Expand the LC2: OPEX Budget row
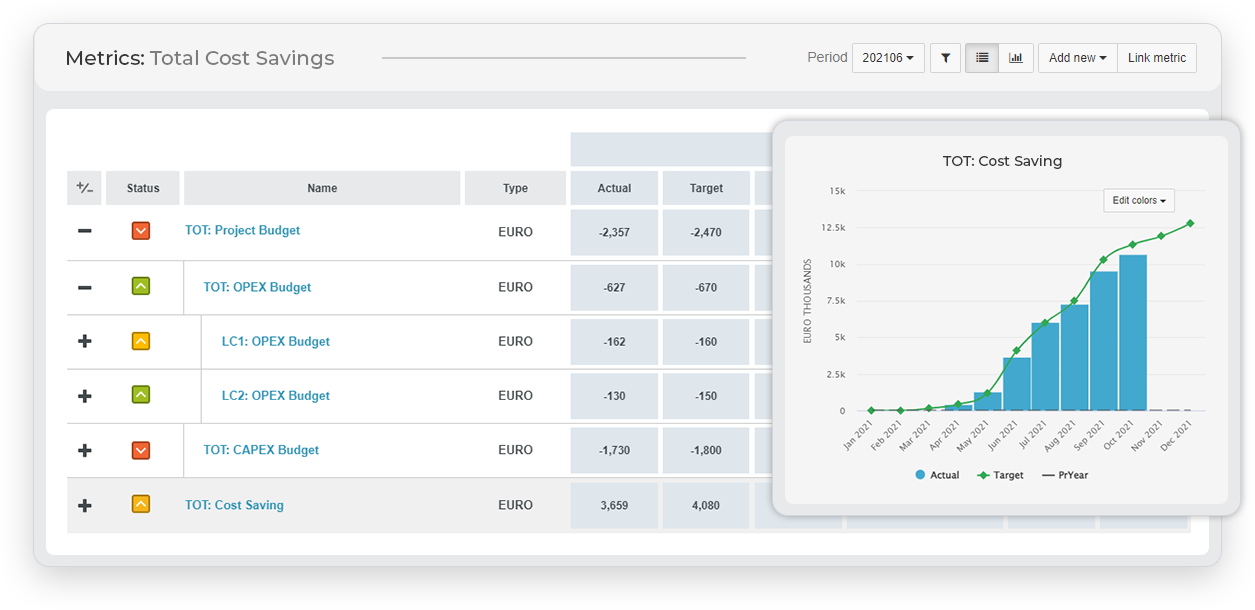 [85, 396]
